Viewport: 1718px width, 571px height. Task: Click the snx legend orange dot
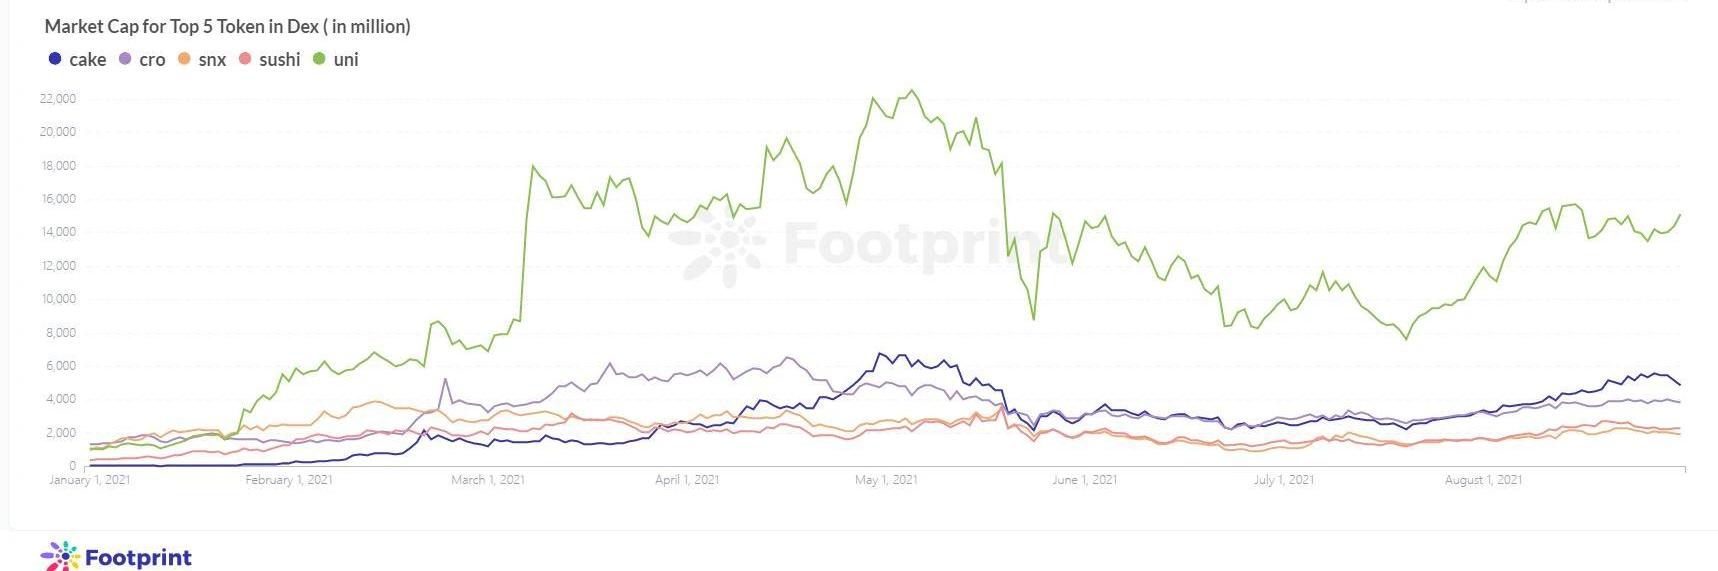click(x=184, y=59)
